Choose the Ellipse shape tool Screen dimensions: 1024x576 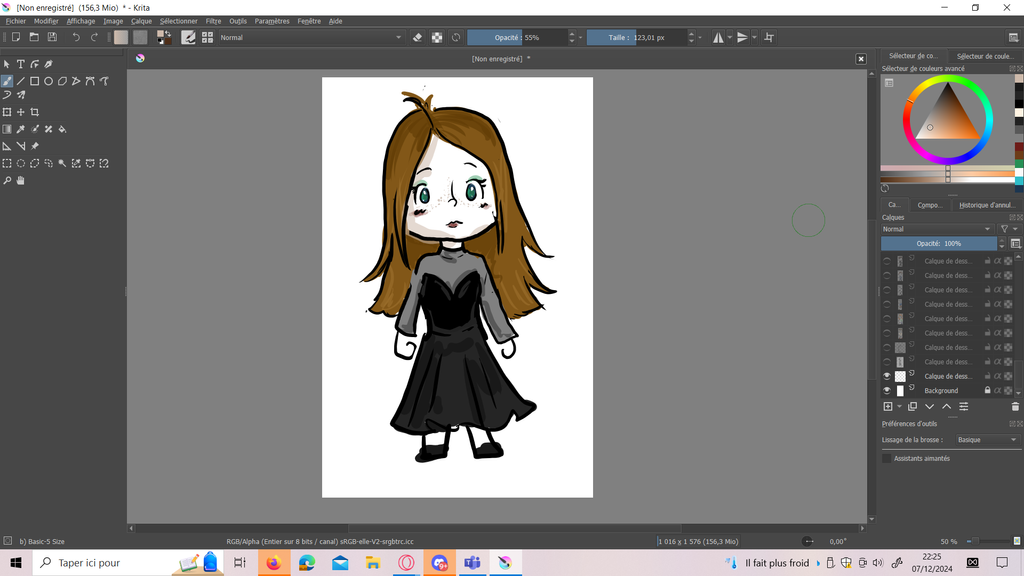[x=48, y=81]
